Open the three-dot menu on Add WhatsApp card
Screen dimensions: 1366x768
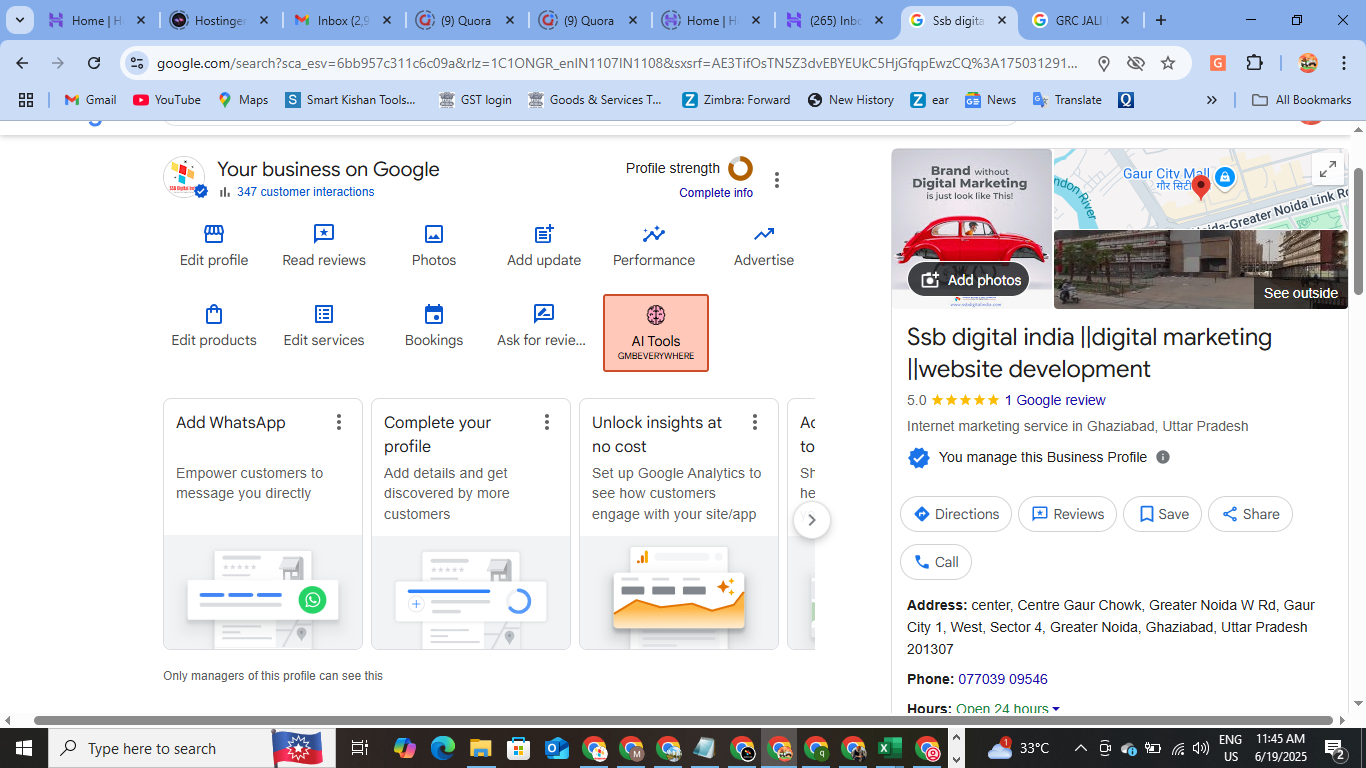(x=339, y=423)
